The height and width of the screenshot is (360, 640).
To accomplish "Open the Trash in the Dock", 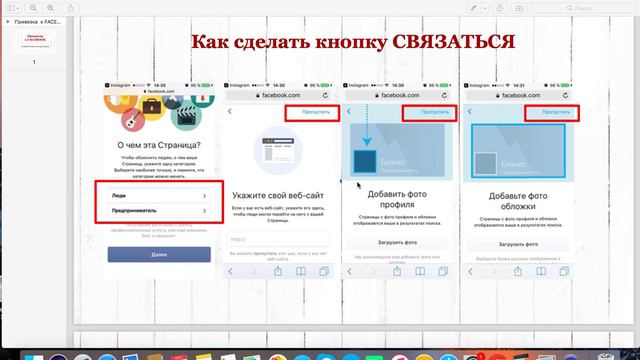I will (x=607, y=356).
